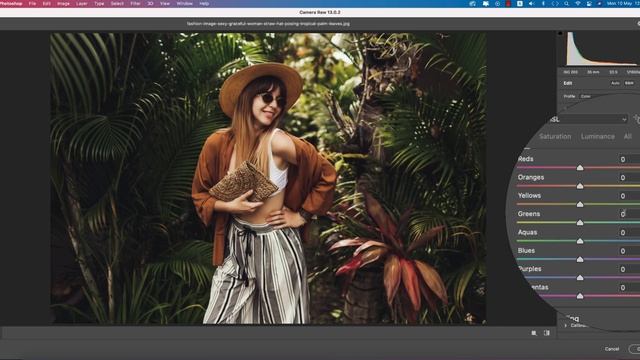The height and width of the screenshot is (360, 640).
Task: Open the Profile Color dropdown
Action: coord(586,96)
